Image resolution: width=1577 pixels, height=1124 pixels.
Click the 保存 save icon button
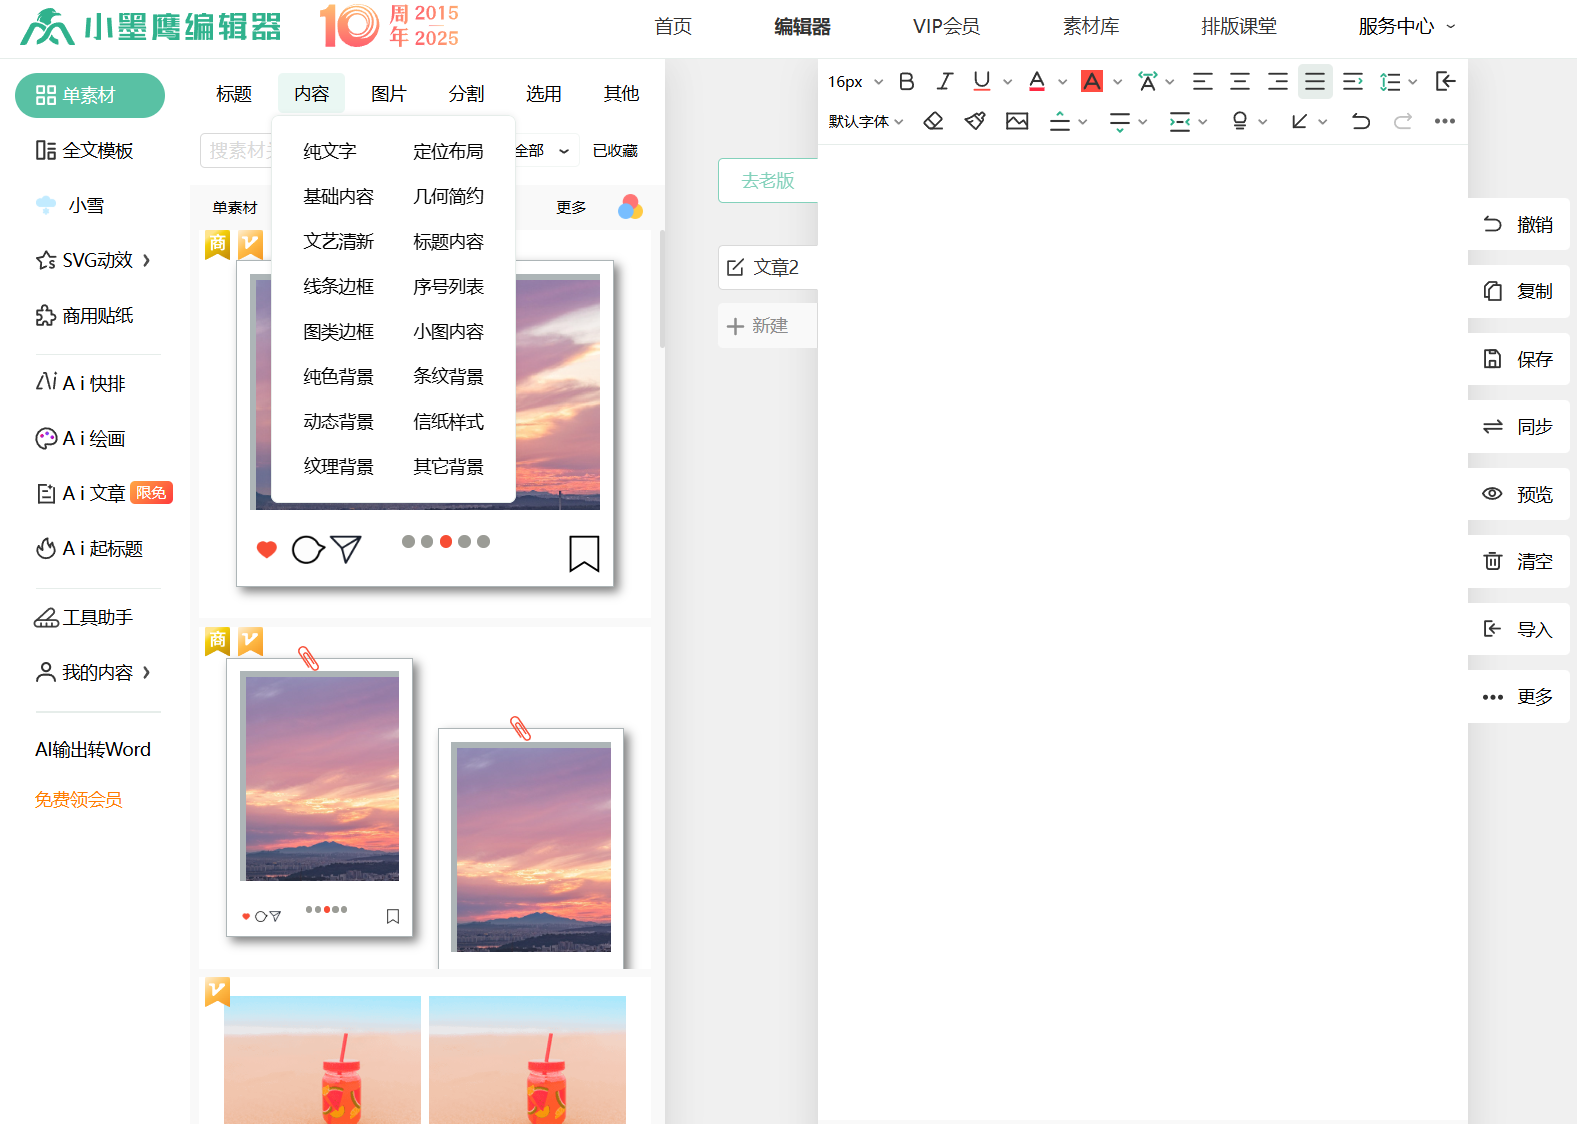(x=1517, y=359)
